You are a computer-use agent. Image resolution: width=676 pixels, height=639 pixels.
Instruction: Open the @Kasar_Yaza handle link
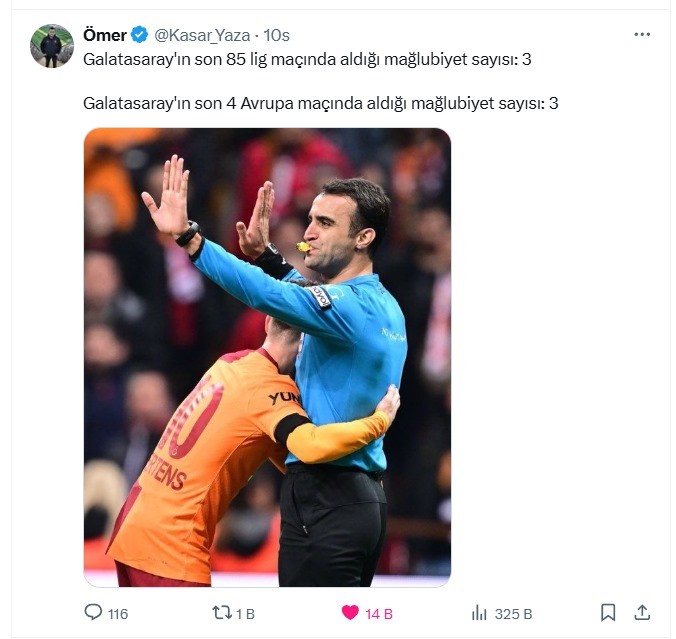click(202, 35)
